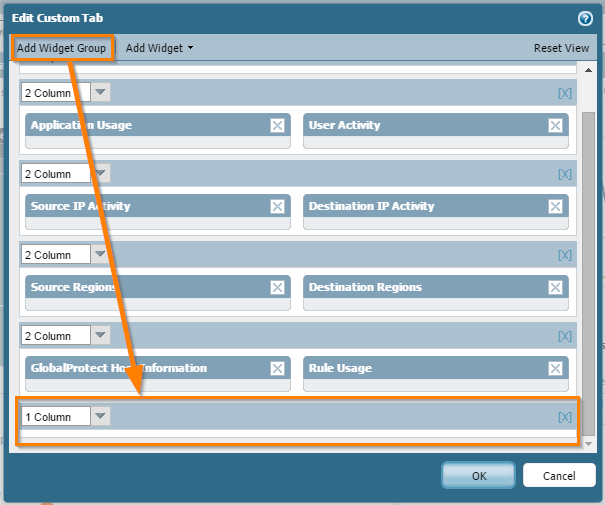
Task: Delete widget group containing Destination Regions
Action: tap(564, 255)
